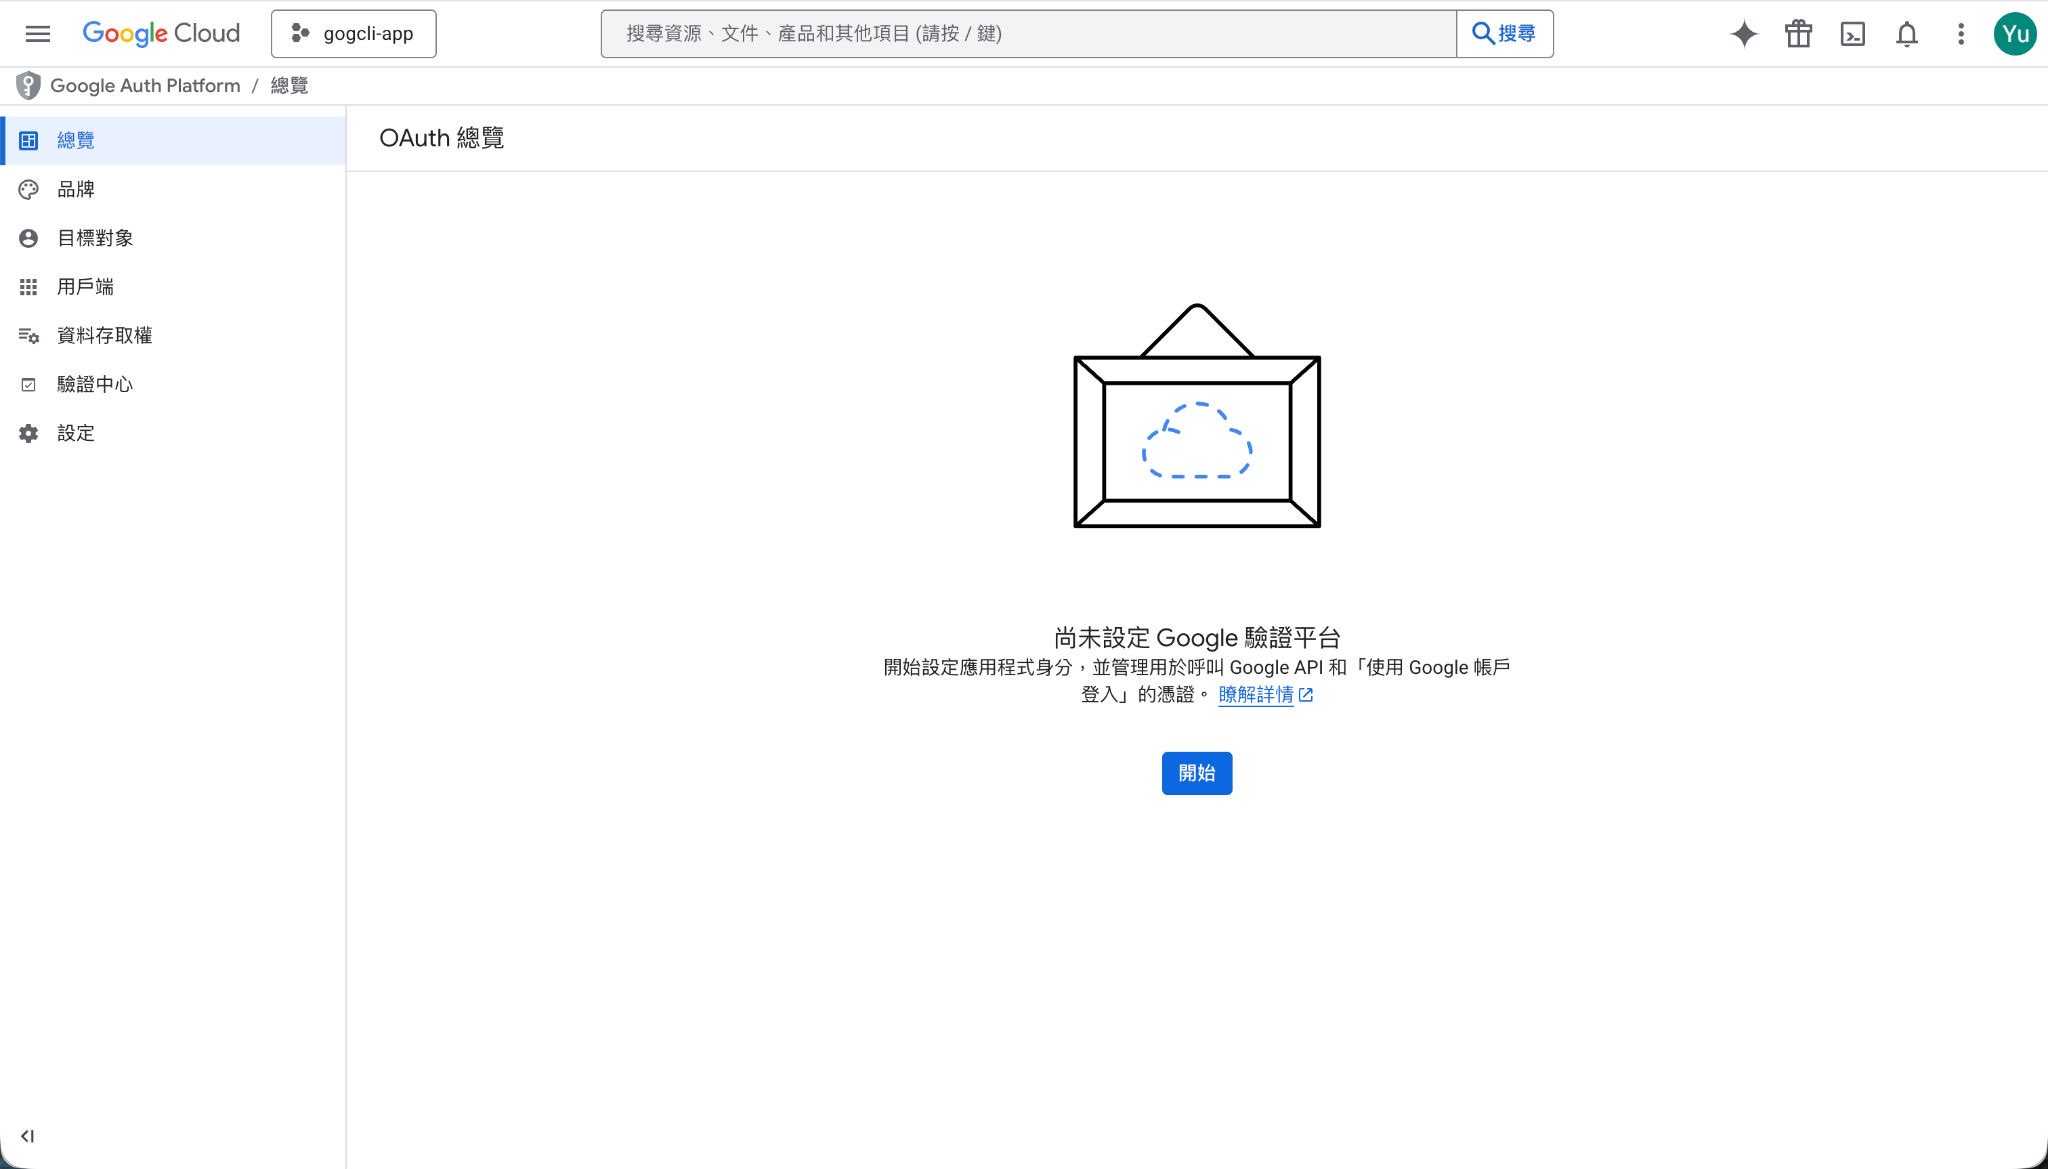Viewport: 2048px width, 1169px height.
Task: Open 設定 sidebar item
Action: click(76, 433)
